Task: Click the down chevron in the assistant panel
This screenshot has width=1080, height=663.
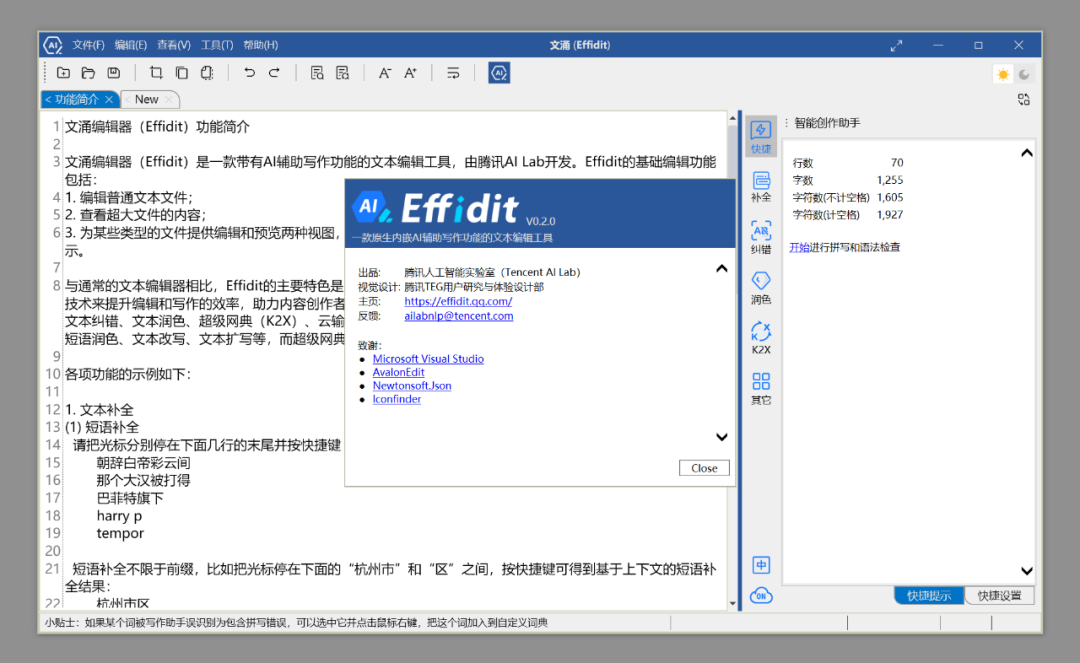Action: pos(1026,571)
